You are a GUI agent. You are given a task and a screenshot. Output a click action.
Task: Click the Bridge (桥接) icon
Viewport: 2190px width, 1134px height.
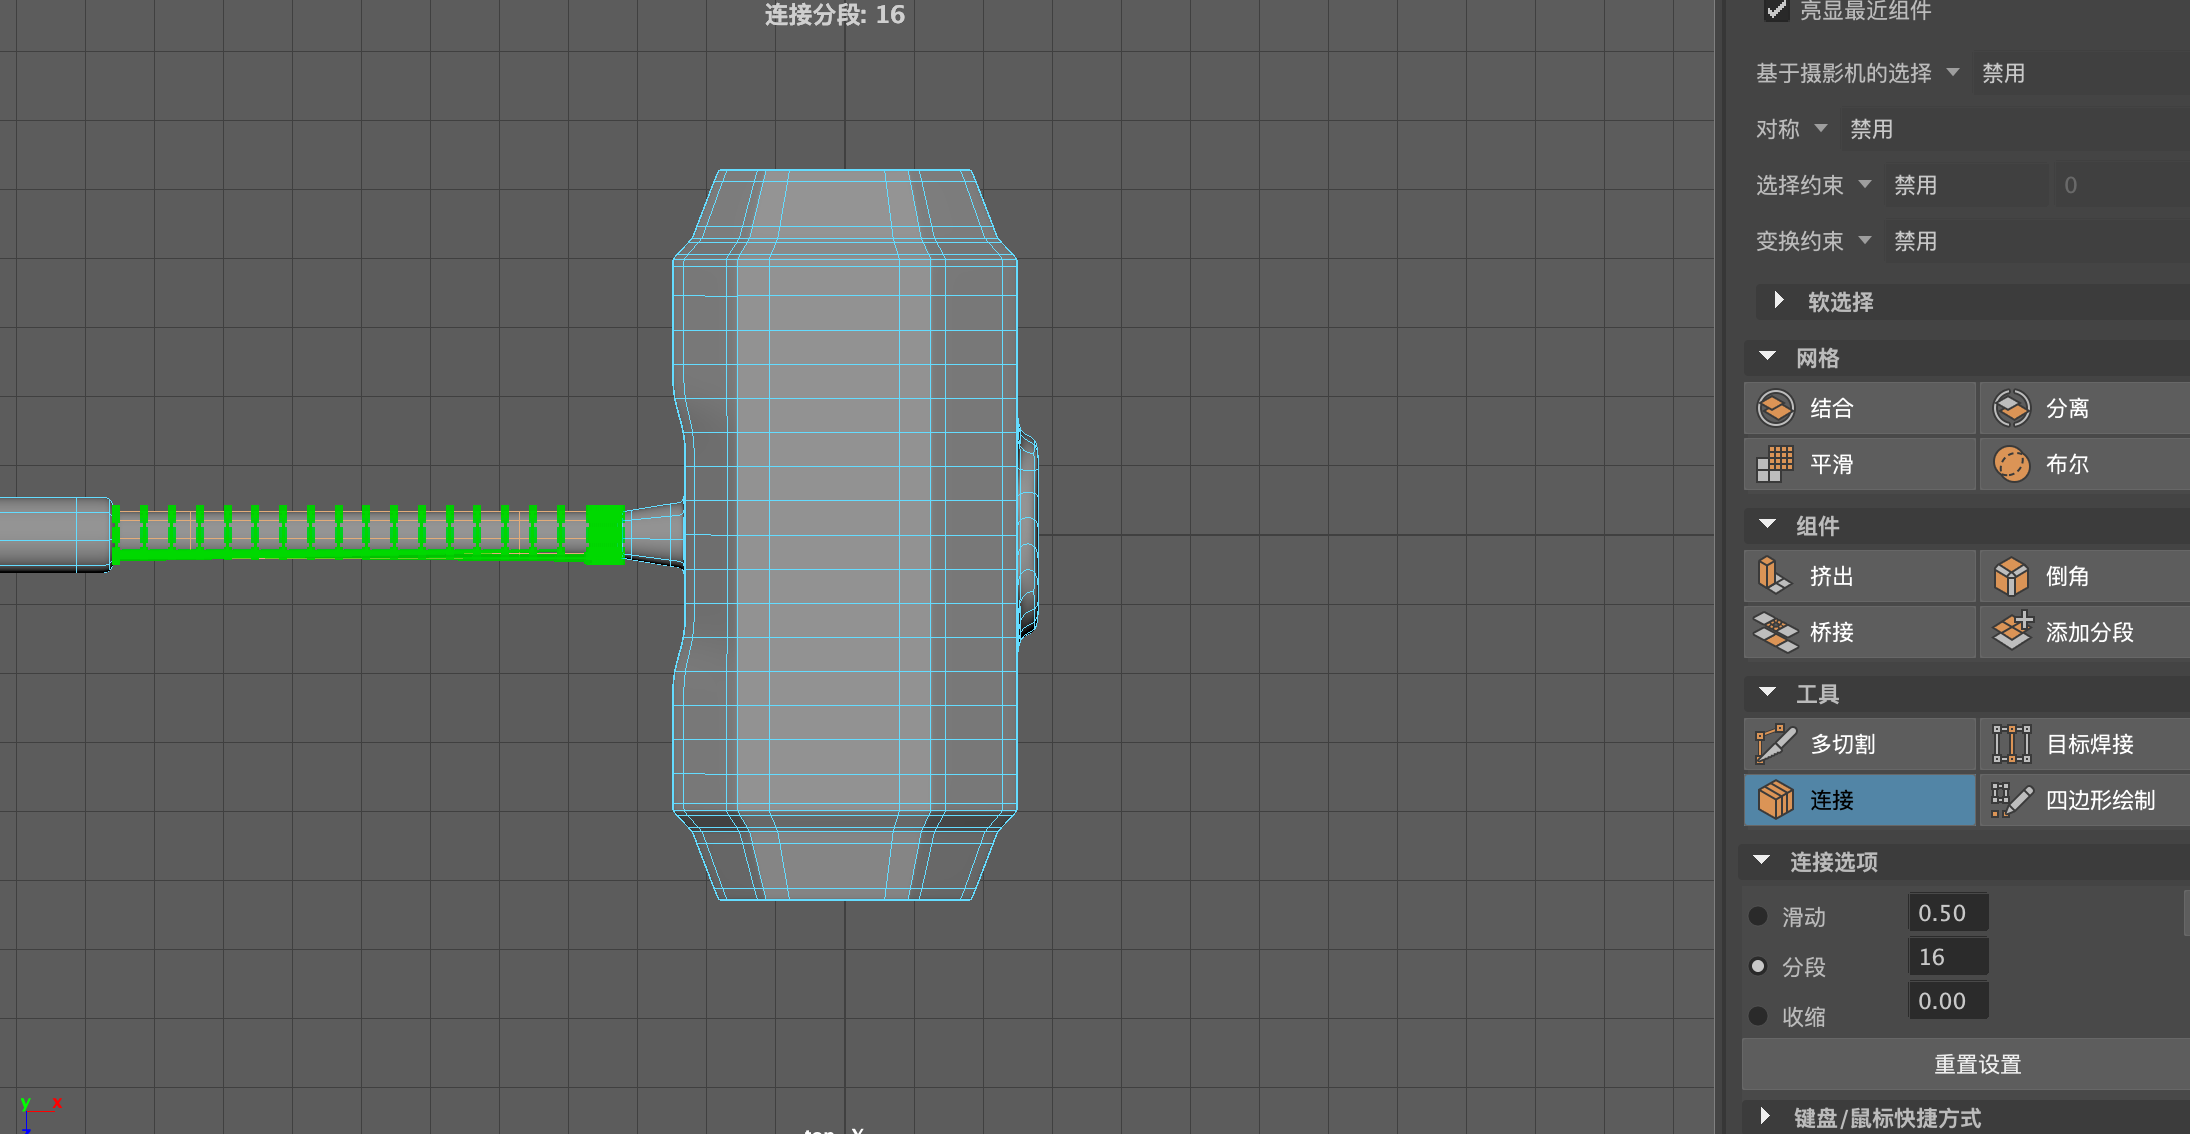tap(1776, 632)
